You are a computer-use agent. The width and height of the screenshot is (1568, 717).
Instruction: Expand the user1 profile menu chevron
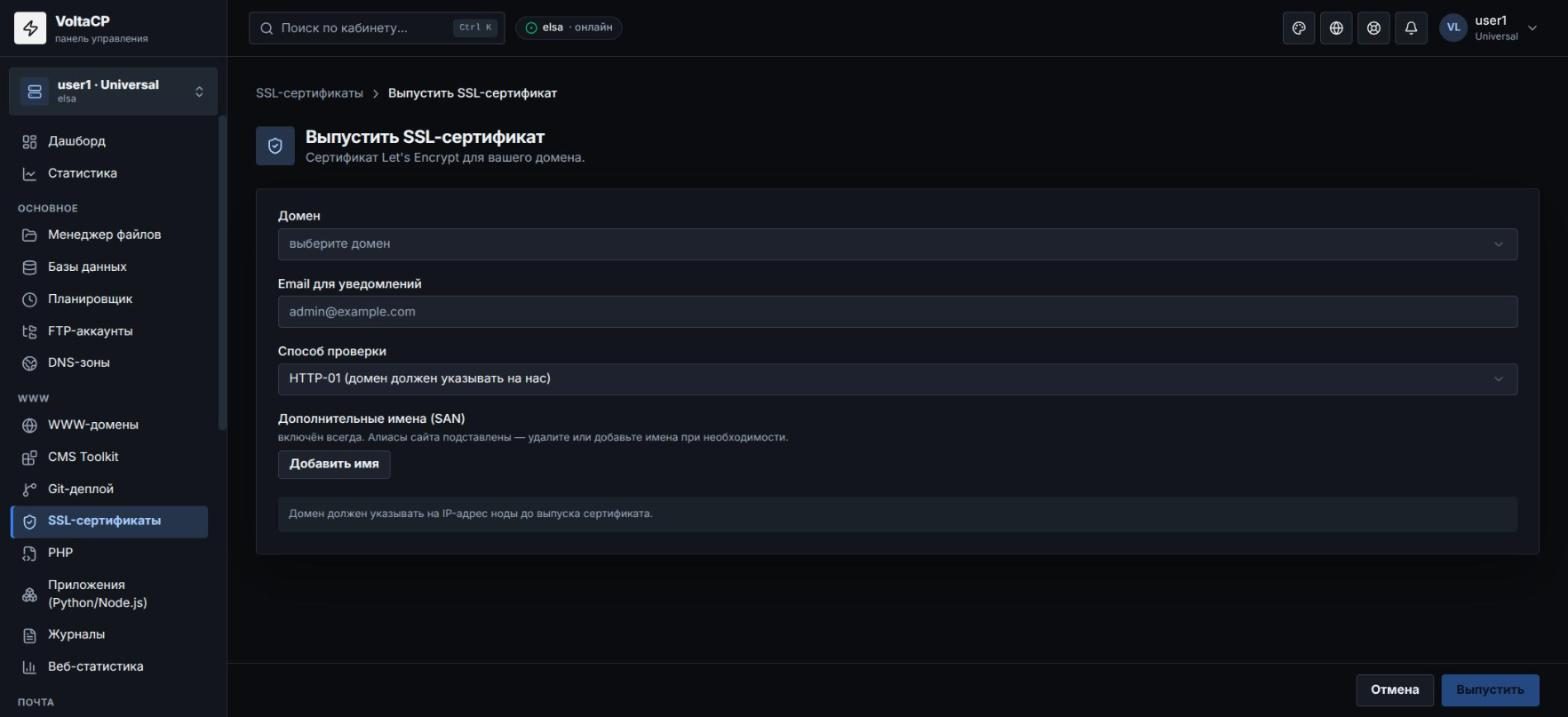pos(1532,28)
